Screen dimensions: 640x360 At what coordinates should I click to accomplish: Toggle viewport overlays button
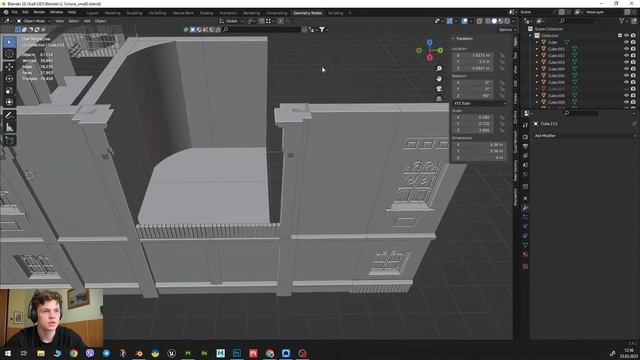tap(465, 21)
